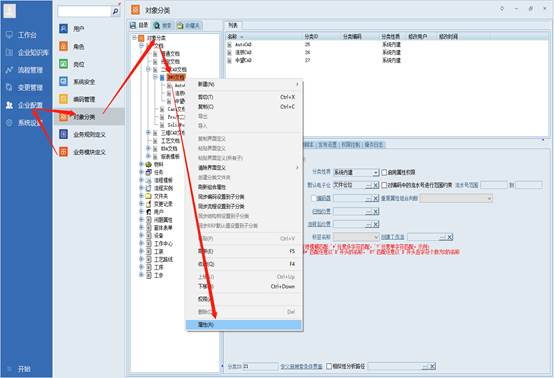The height and width of the screenshot is (378, 554).
Task: Open 变更管理 in the left sidebar
Action: click(30, 88)
